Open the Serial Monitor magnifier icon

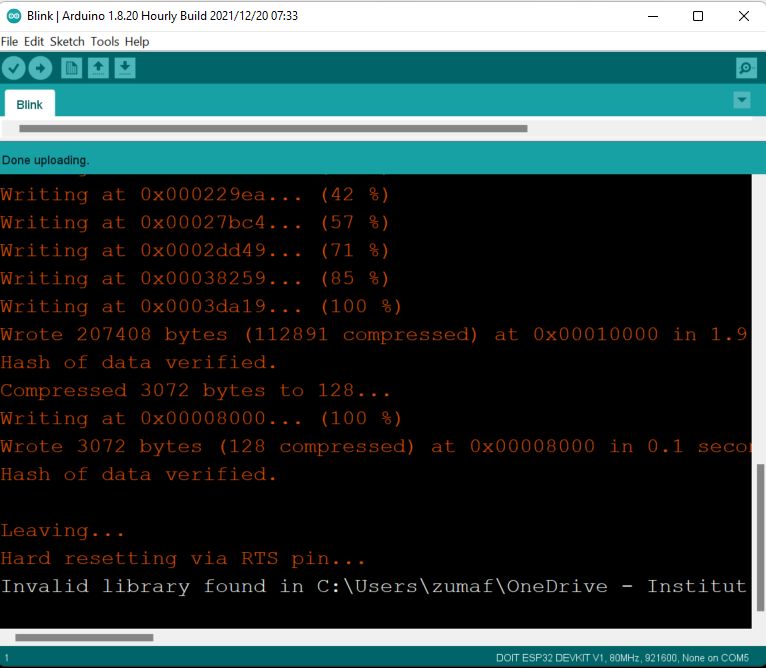click(746, 68)
